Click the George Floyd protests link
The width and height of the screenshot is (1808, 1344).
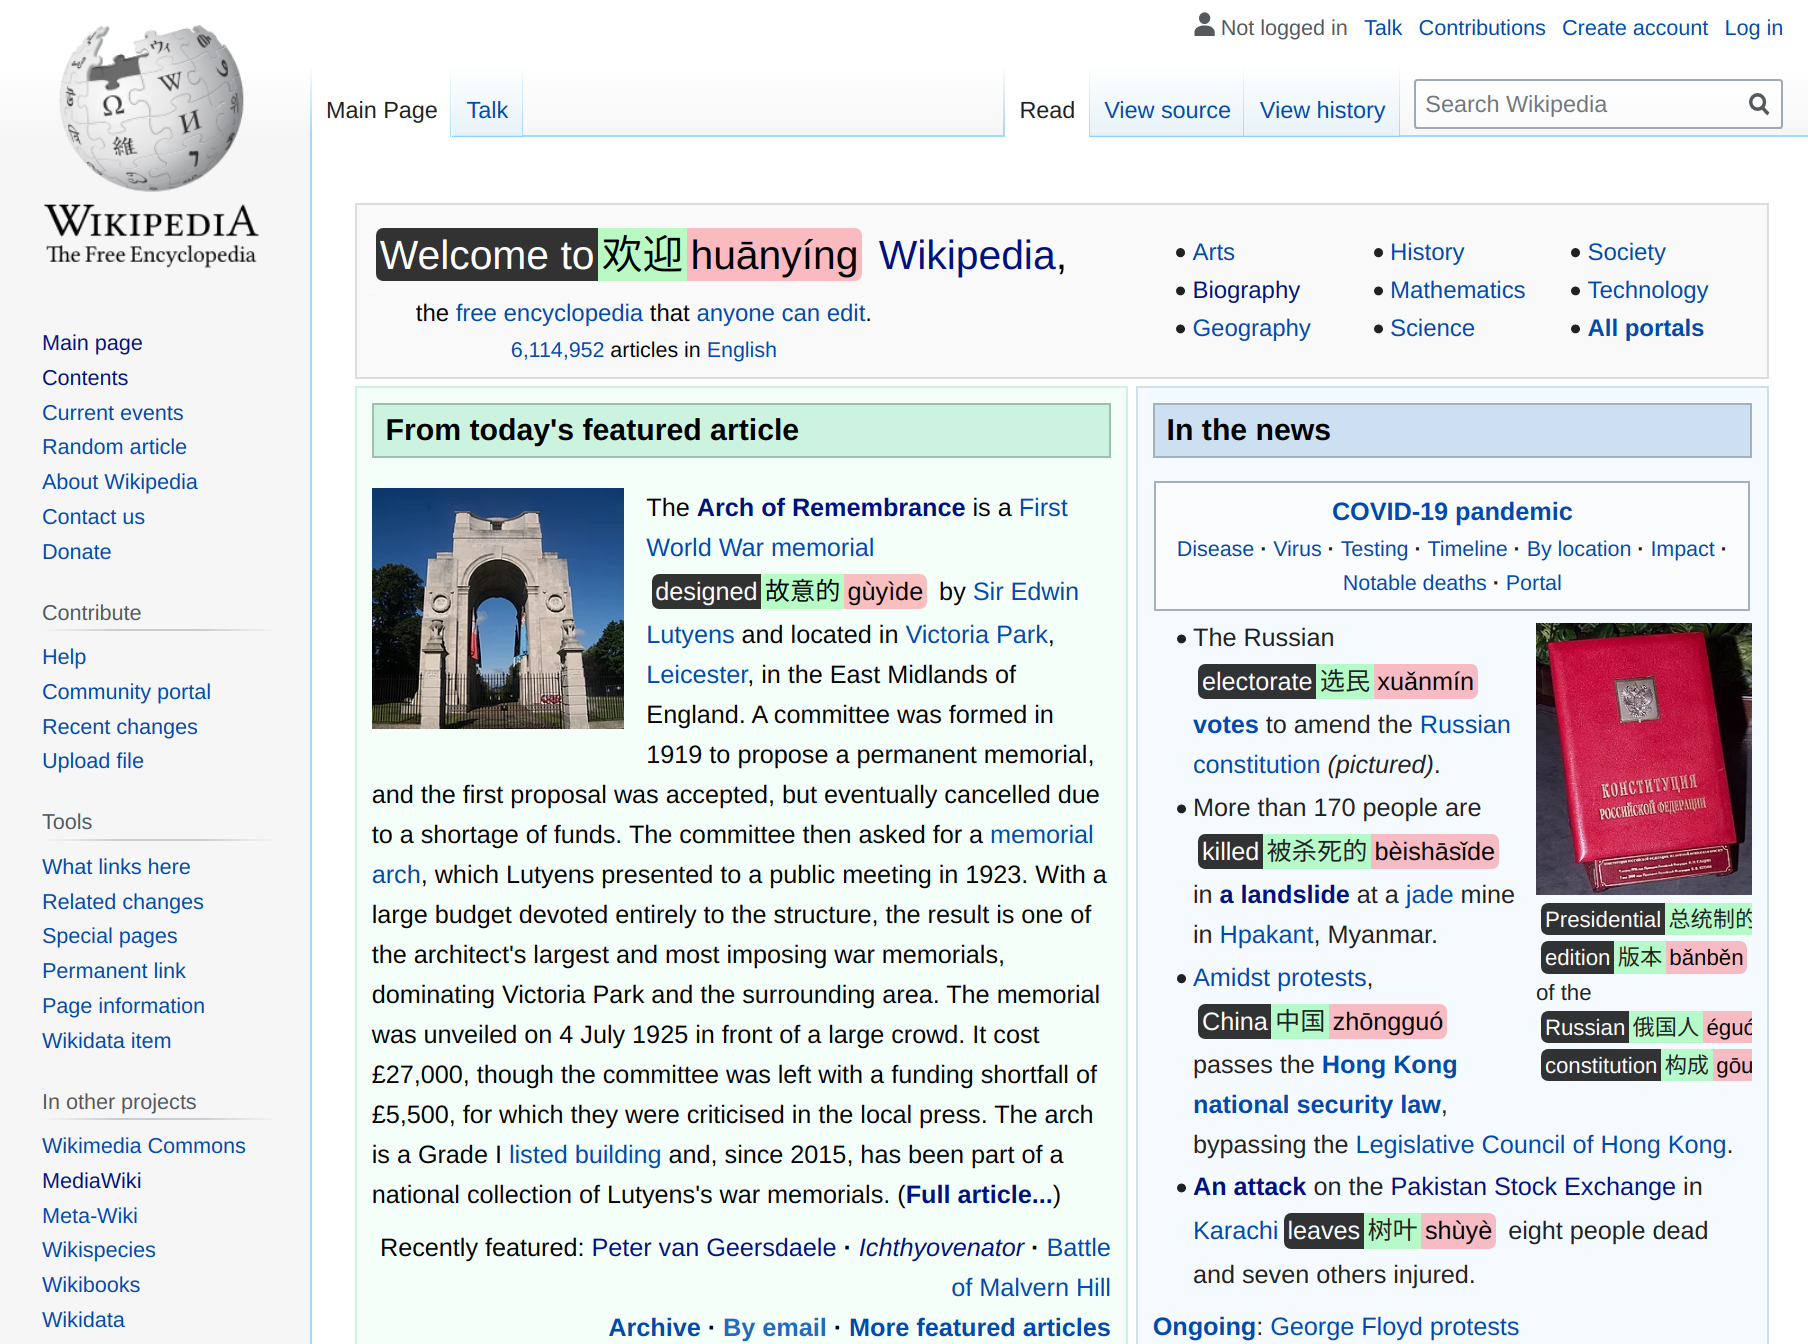[x=1394, y=1327]
